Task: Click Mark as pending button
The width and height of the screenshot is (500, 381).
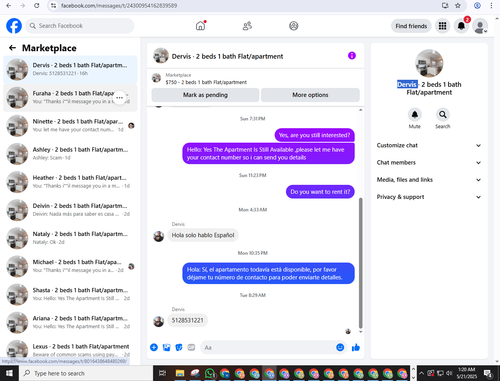Action: click(205, 95)
